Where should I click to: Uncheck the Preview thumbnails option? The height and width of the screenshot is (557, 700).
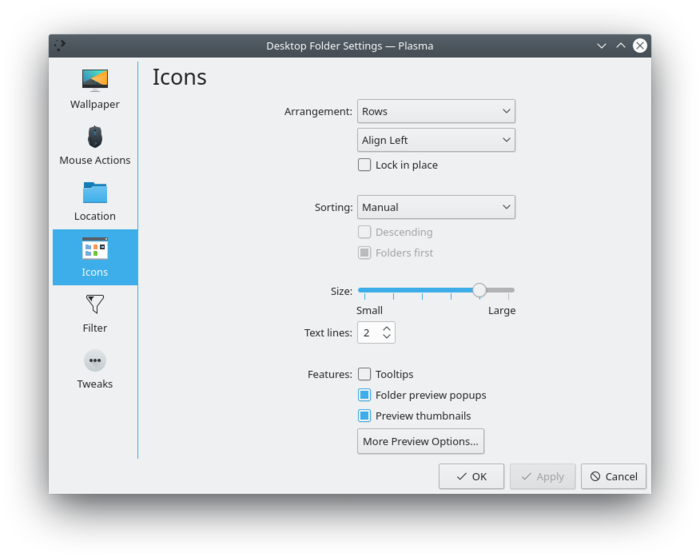365,416
